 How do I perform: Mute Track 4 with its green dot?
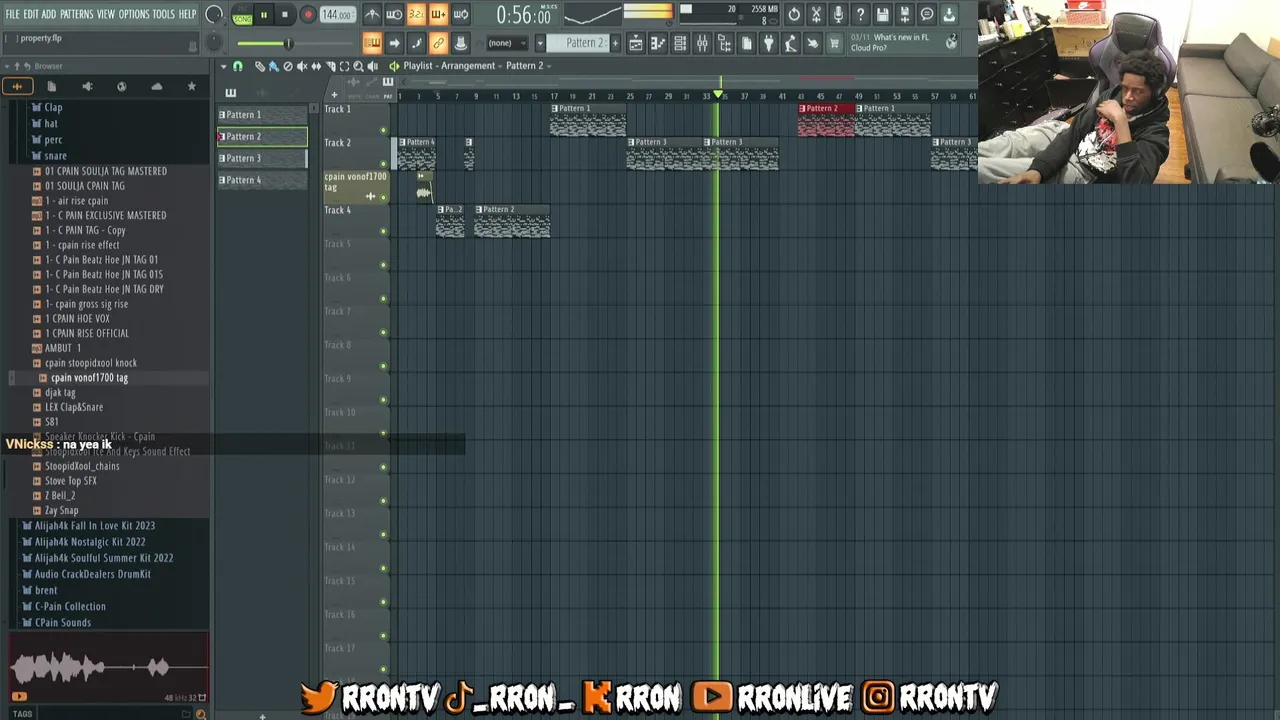(x=383, y=232)
